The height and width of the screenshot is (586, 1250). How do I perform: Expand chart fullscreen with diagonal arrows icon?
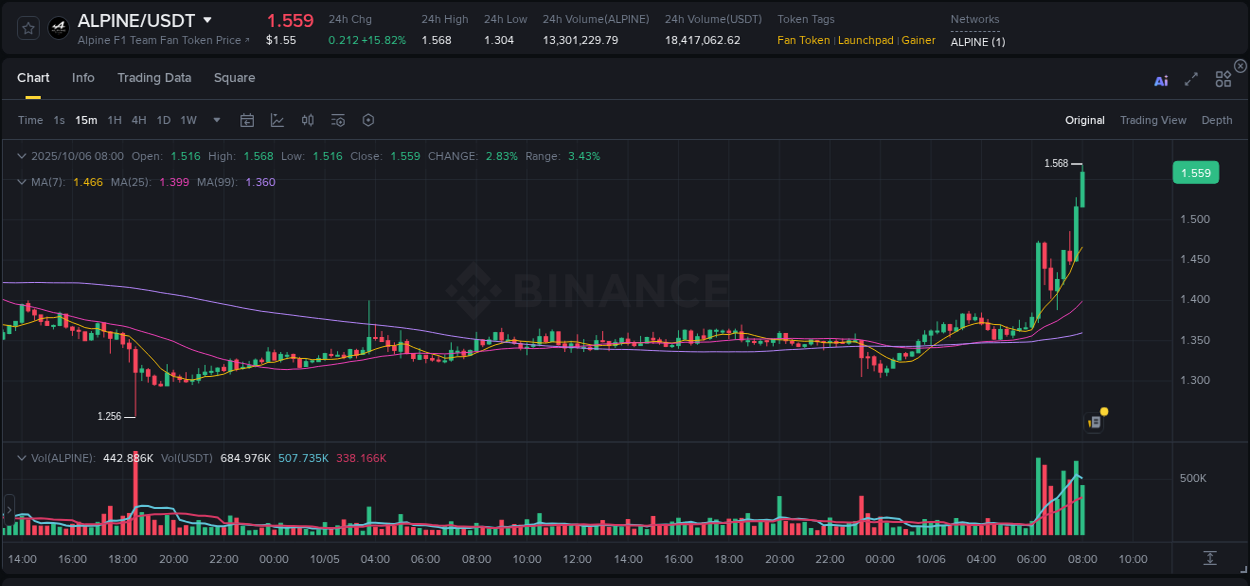click(x=1191, y=78)
